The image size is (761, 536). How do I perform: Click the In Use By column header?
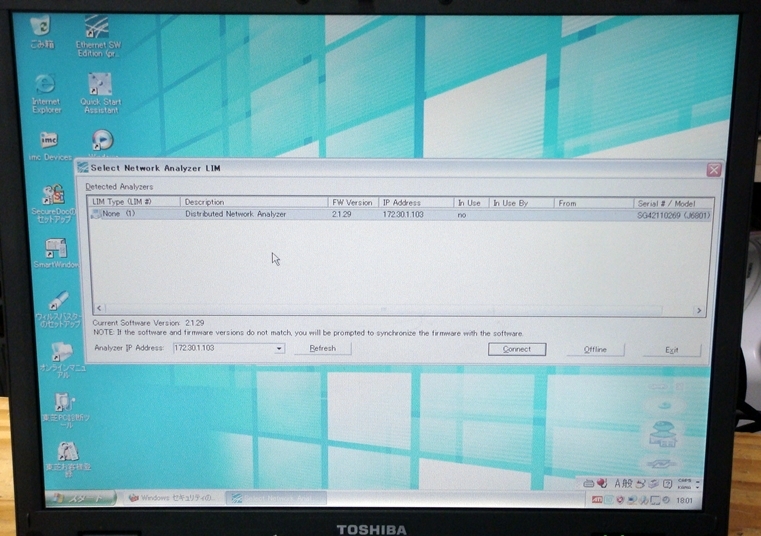tap(521, 203)
